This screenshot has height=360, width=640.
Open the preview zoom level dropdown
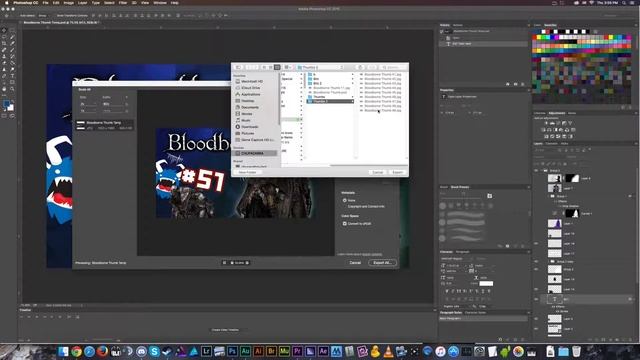(x=239, y=263)
